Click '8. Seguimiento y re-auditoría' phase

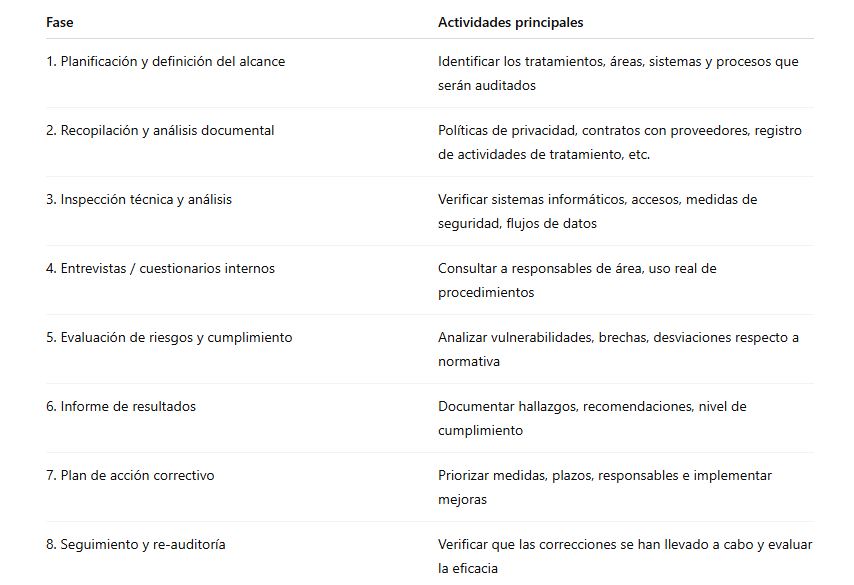pos(136,544)
